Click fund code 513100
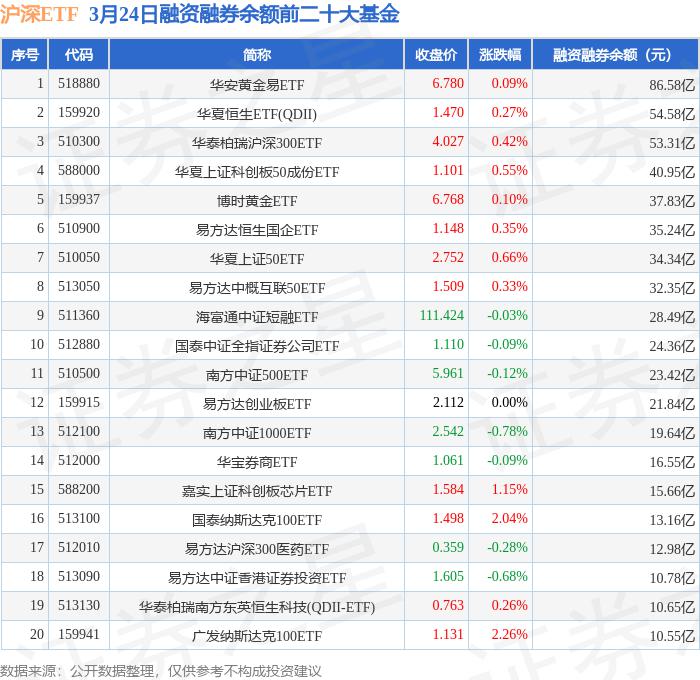700x680 pixels. click(79, 519)
